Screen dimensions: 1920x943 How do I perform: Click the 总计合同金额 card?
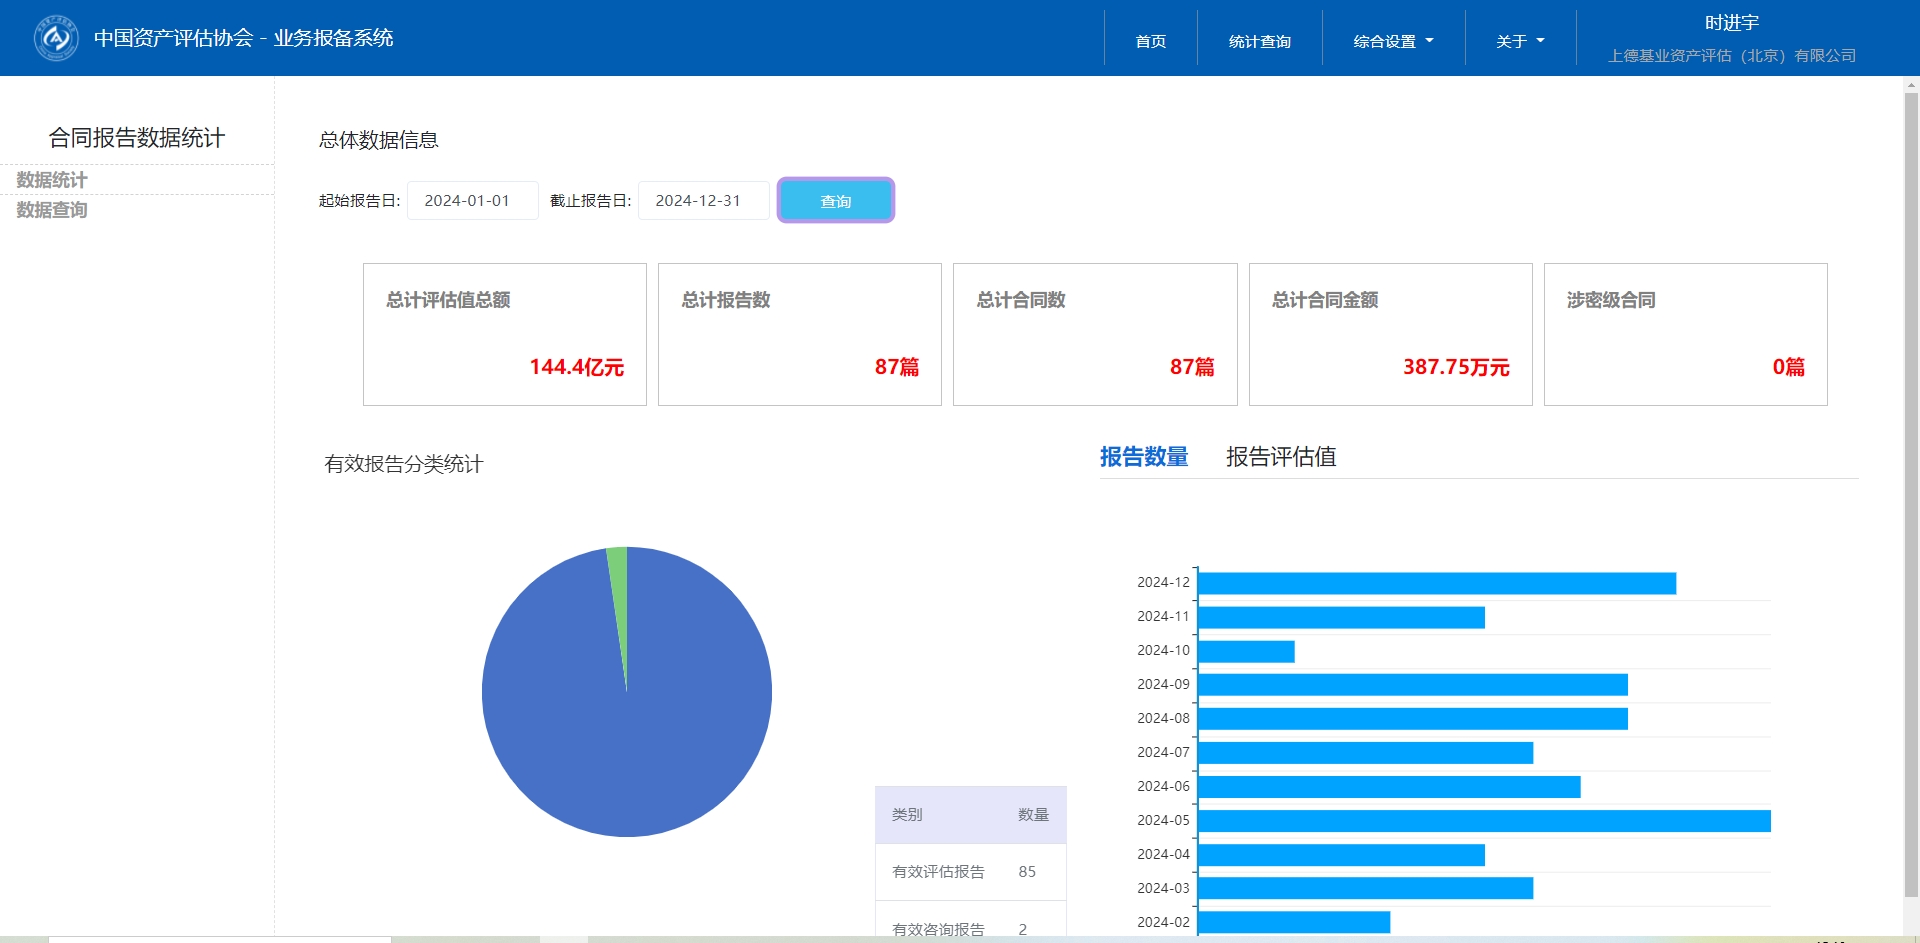(x=1390, y=334)
